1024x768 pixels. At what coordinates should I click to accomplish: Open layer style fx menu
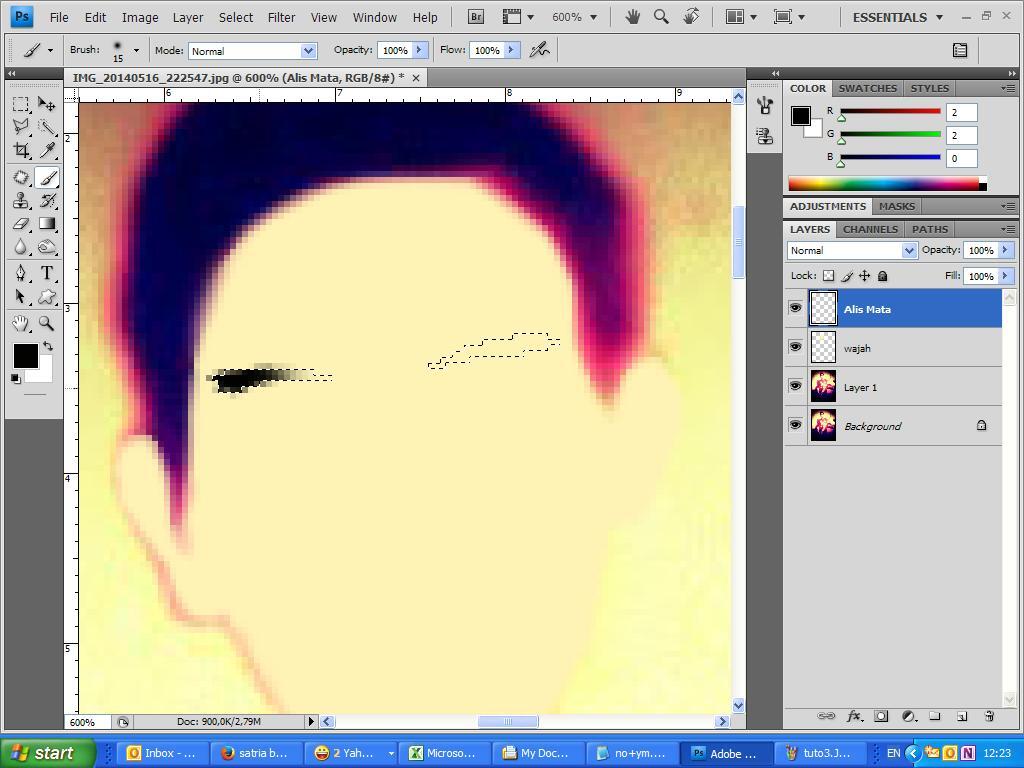pos(854,716)
